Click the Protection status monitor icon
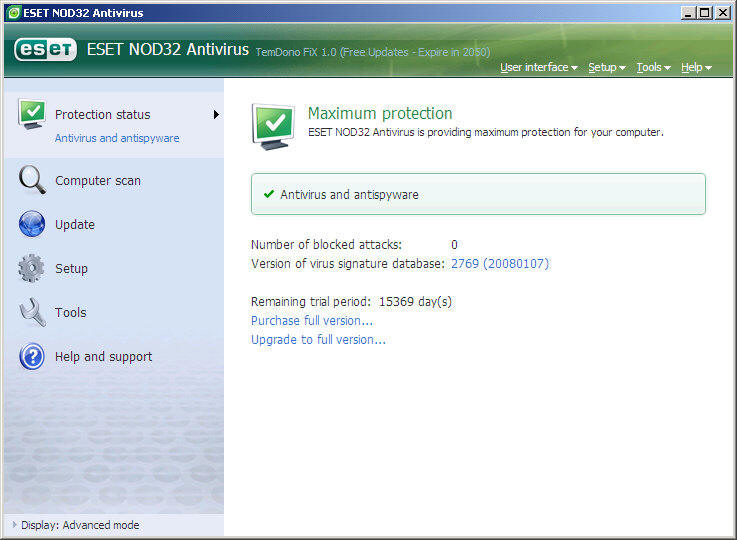The height and width of the screenshot is (540, 737). pos(31,115)
